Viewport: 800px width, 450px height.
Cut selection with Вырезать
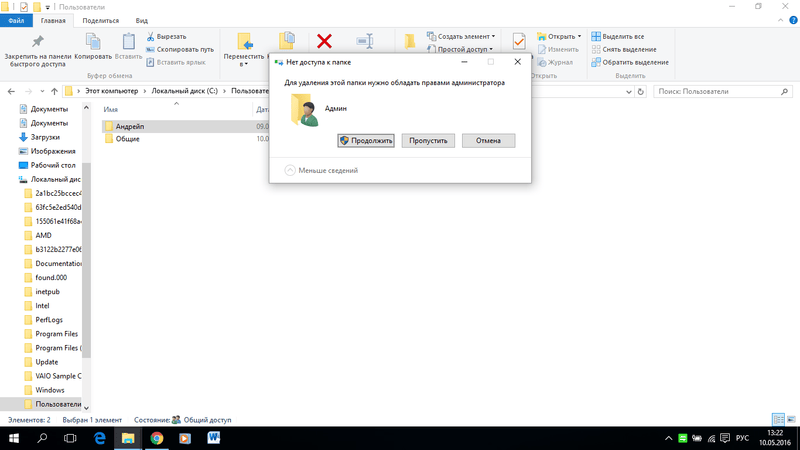(x=166, y=37)
